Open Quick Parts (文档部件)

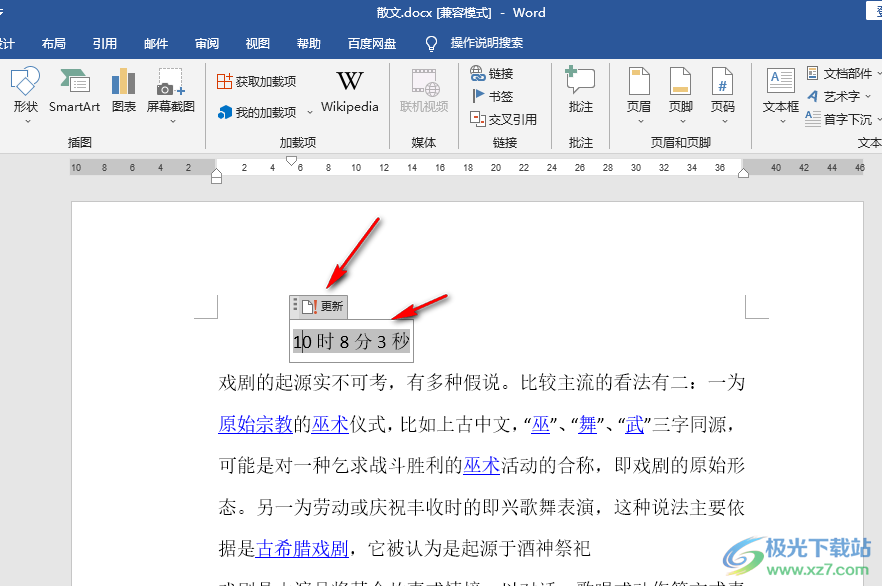click(839, 73)
